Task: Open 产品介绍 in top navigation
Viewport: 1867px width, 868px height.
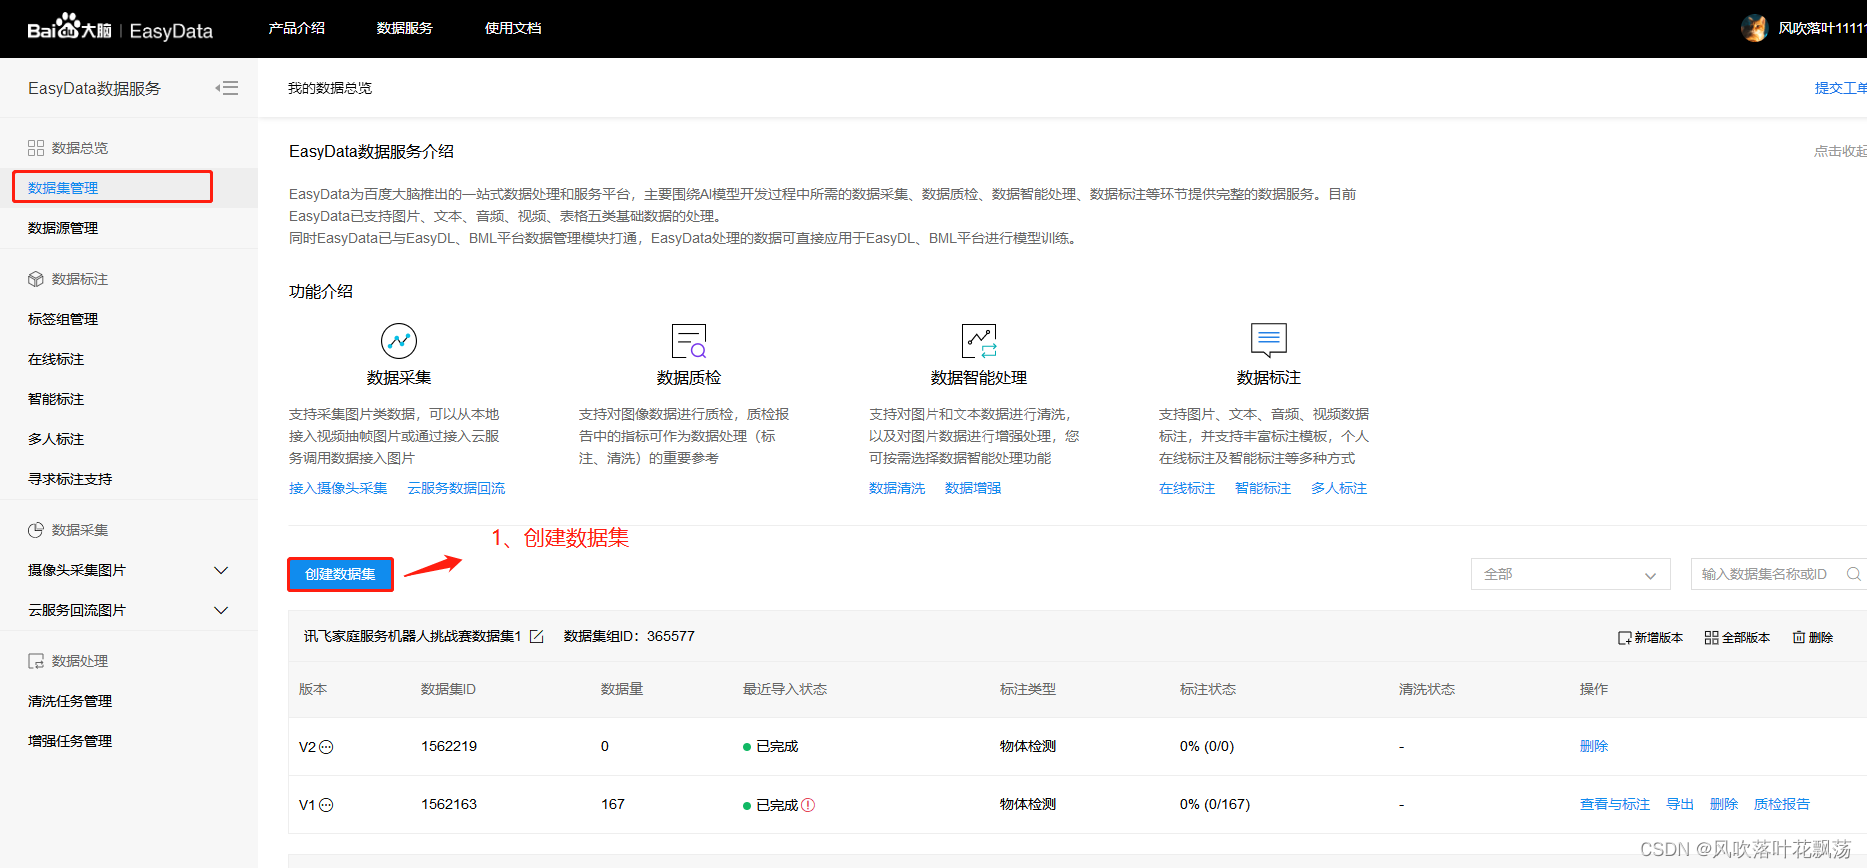Action: pos(297,28)
